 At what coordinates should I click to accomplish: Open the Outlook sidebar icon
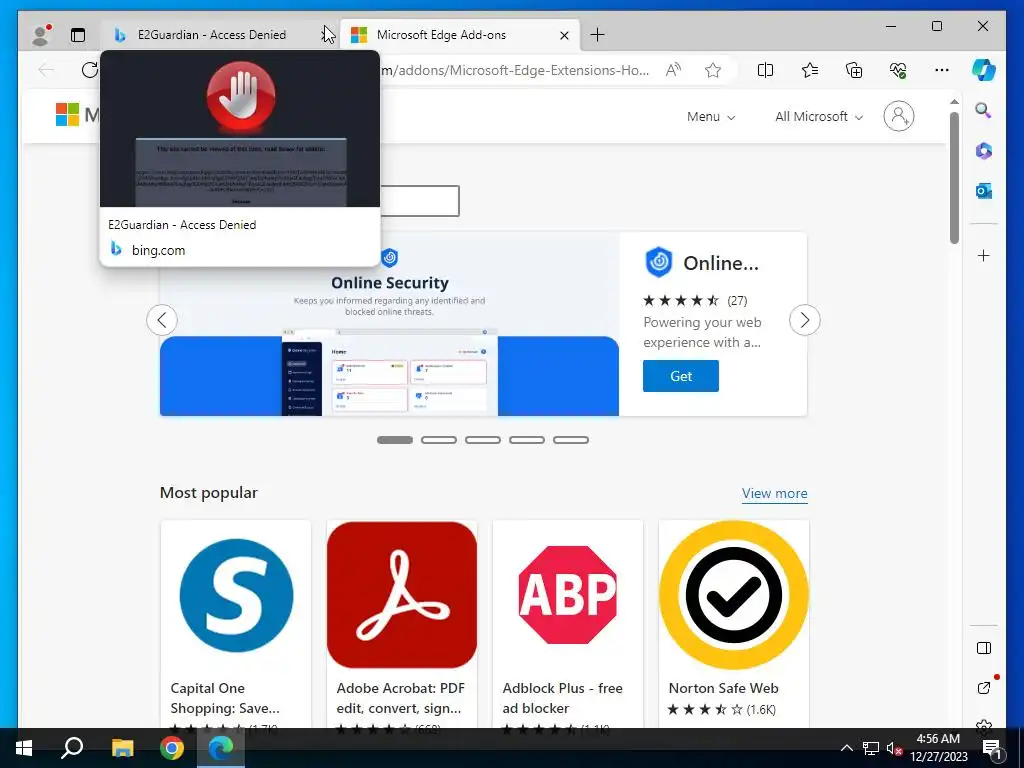tap(984, 191)
